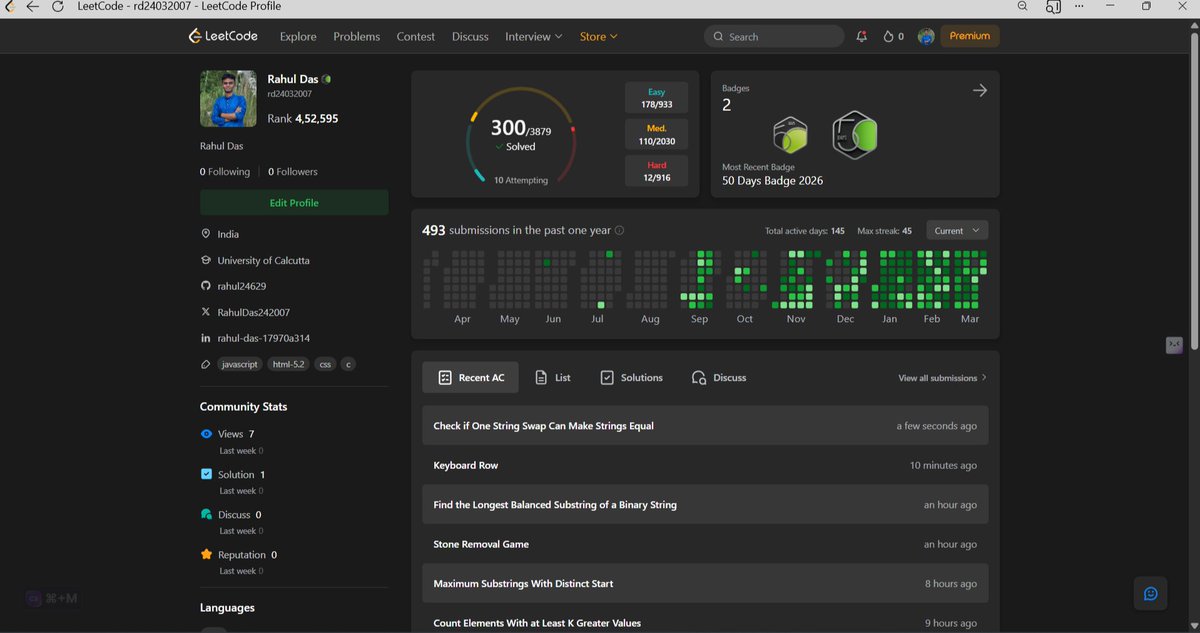
Task: Open the browser zoom magnifier icon
Action: pyautogui.click(x=1022, y=6)
